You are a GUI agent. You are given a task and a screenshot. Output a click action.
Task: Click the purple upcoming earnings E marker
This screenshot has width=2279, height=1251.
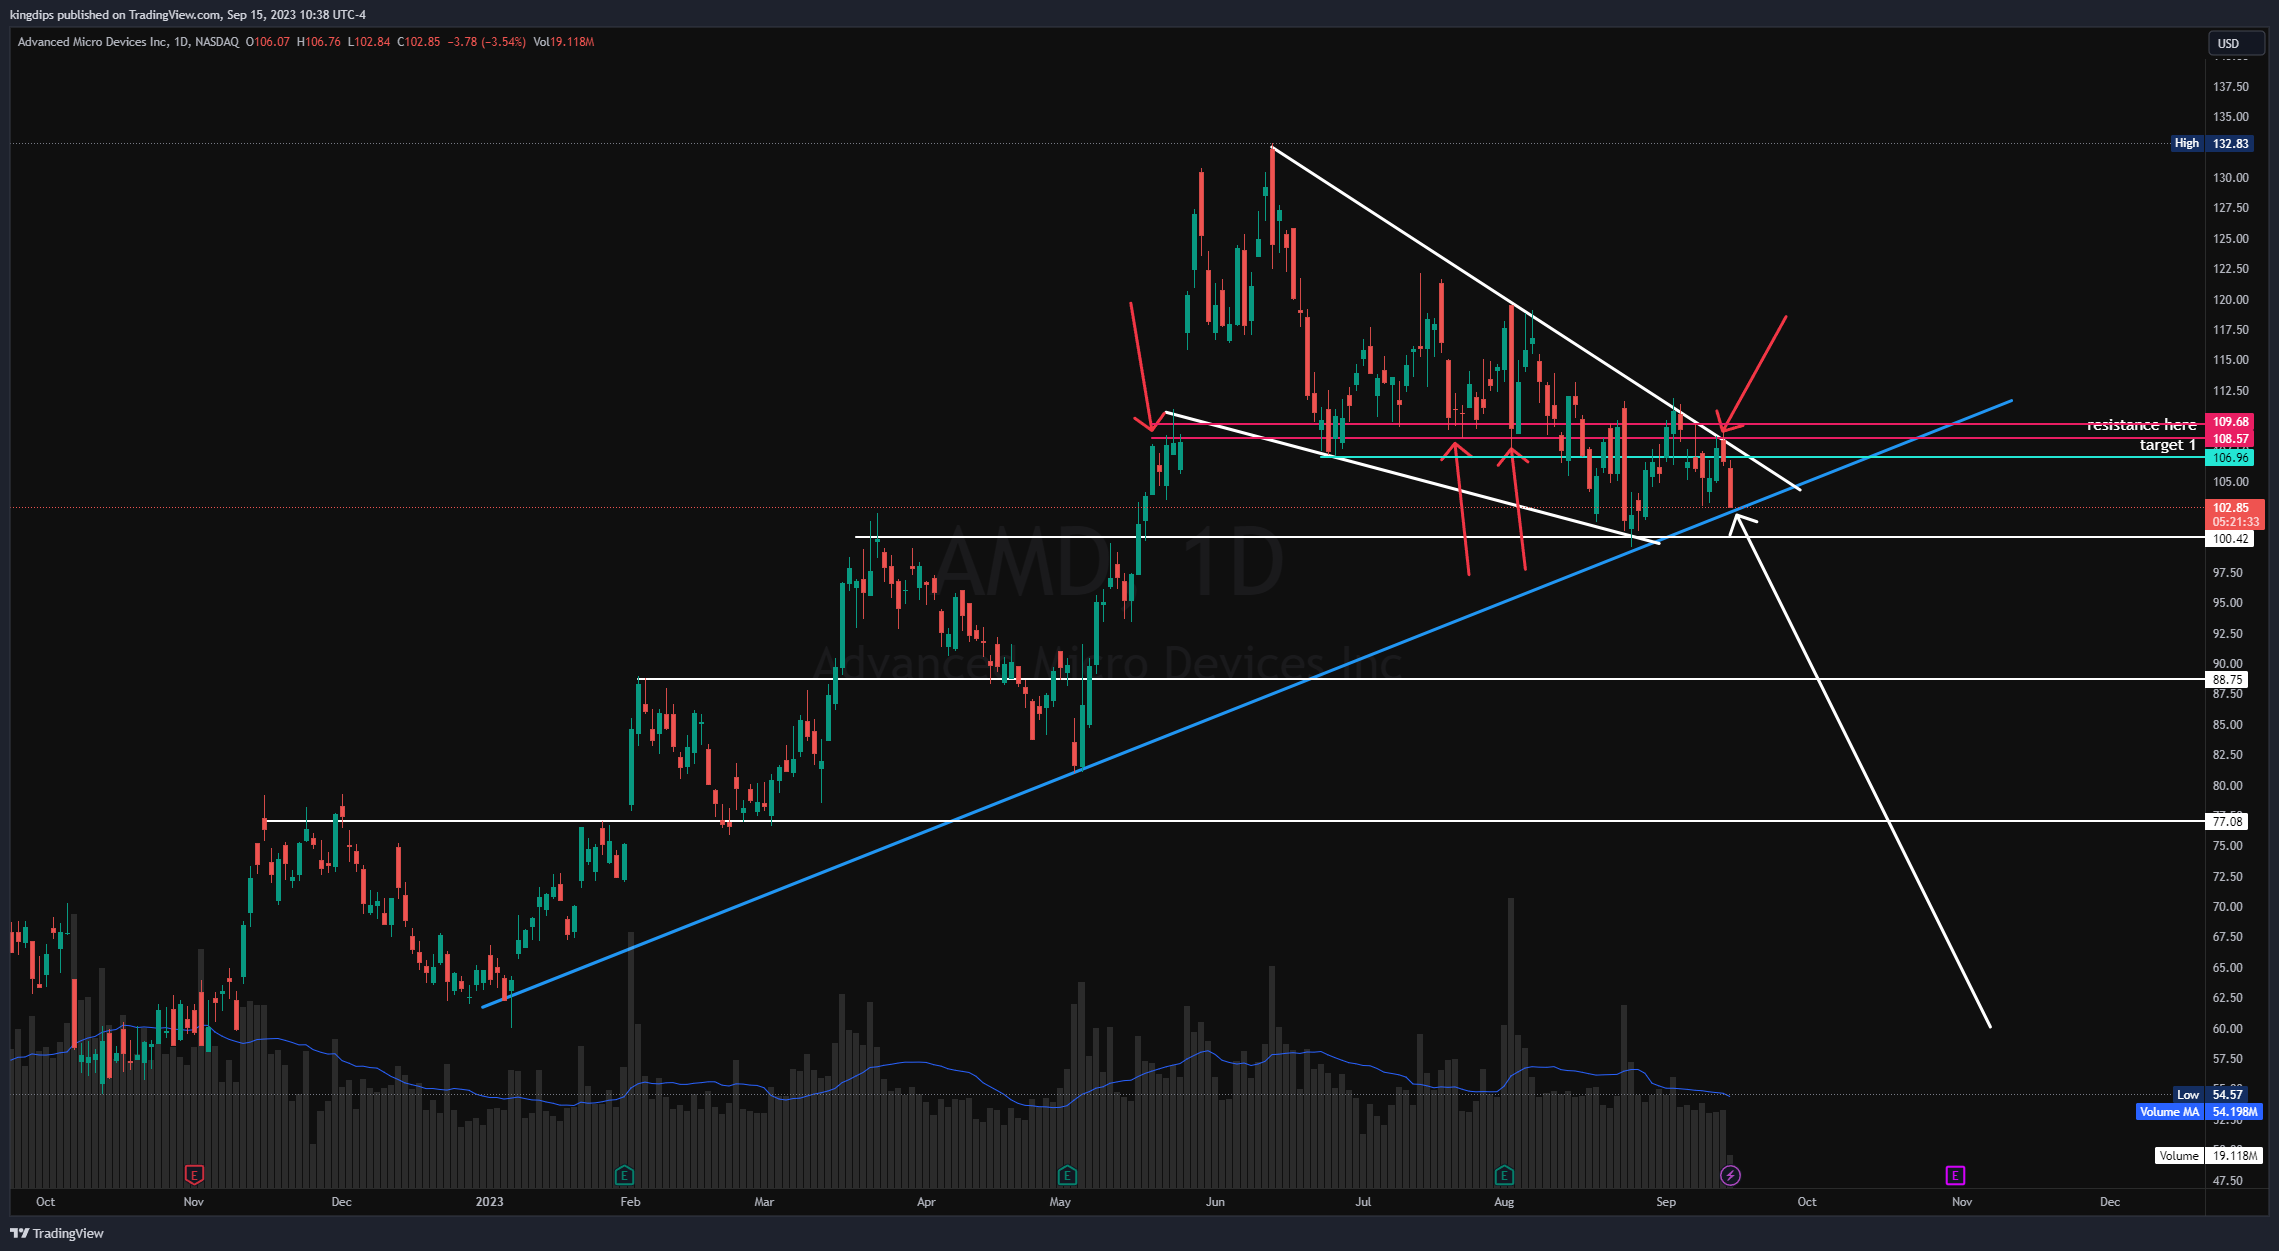[1955, 1175]
